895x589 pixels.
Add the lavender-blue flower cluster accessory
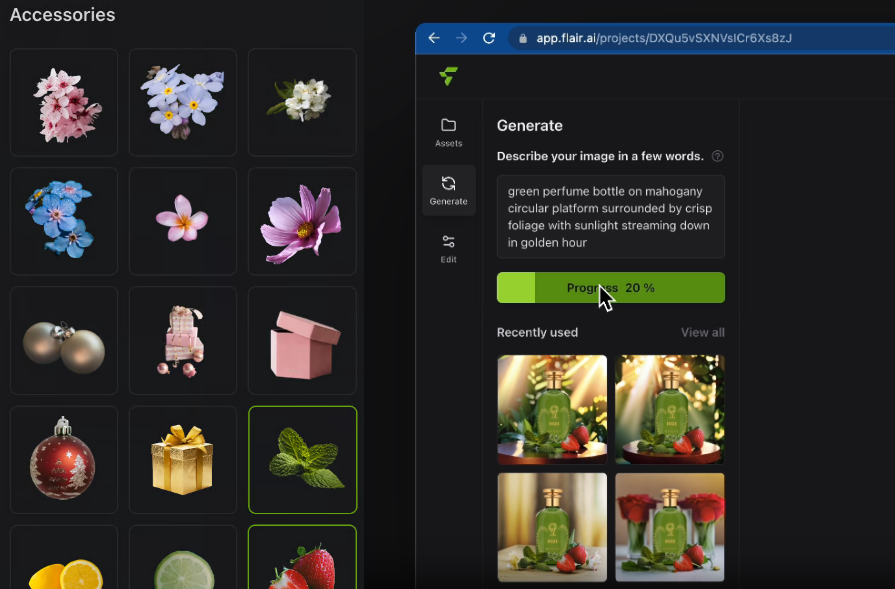(x=183, y=103)
